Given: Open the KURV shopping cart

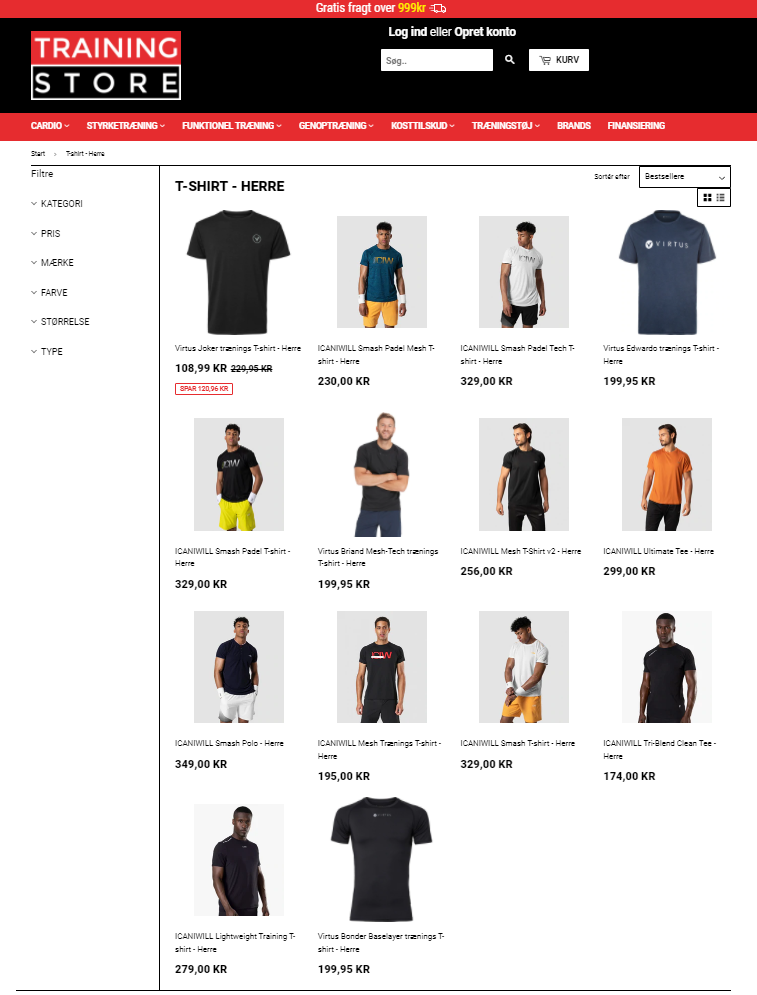Looking at the screenshot, I should pyautogui.click(x=558, y=60).
